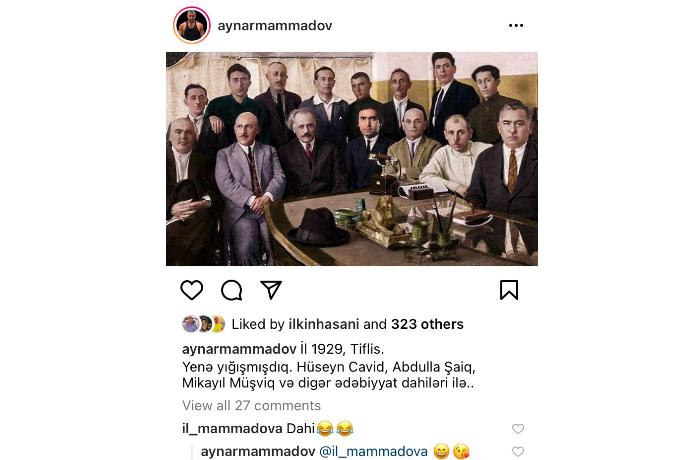This screenshot has width=700, height=460.
Task: Like the post with the heart icon
Action: 192,290
